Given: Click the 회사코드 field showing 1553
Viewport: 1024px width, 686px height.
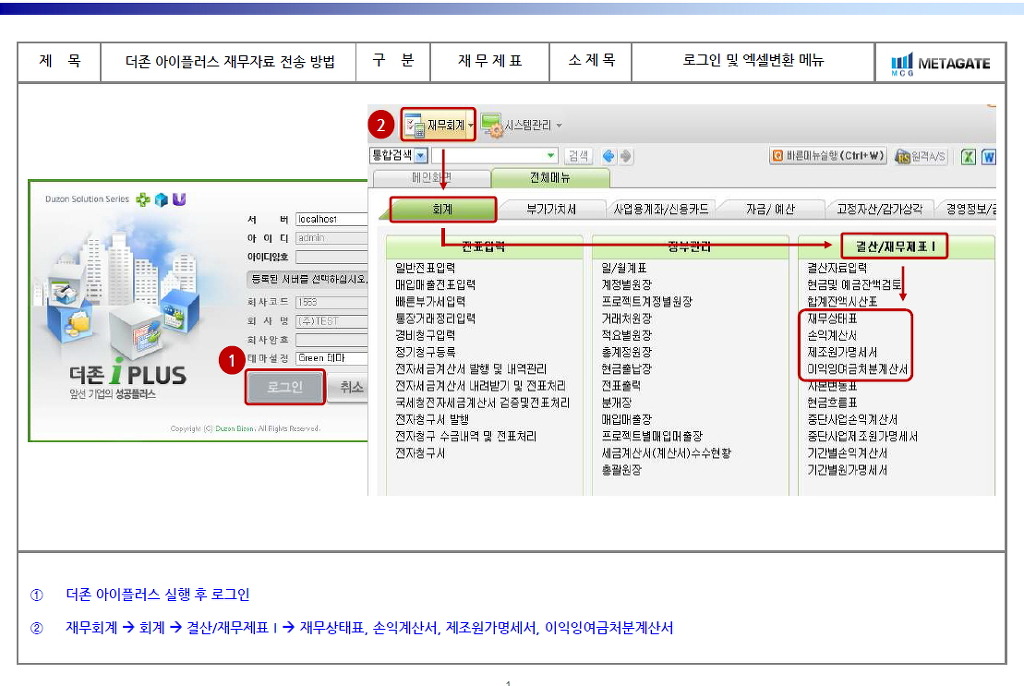Looking at the screenshot, I should click(x=331, y=302).
